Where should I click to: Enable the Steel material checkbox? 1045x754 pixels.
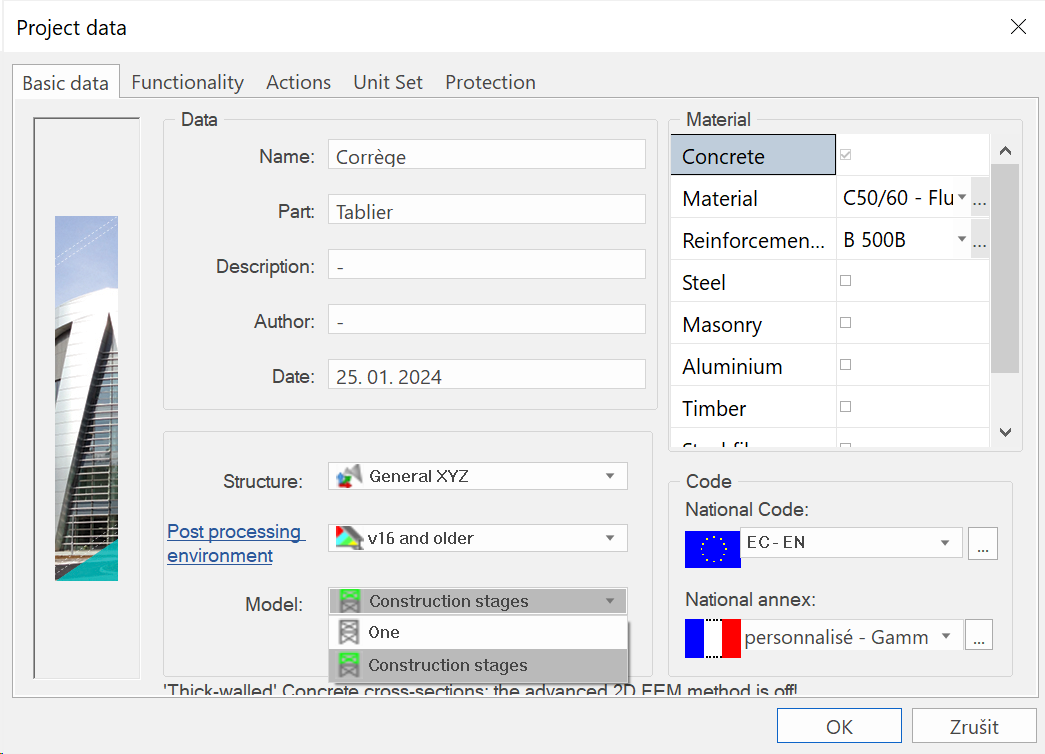846,282
